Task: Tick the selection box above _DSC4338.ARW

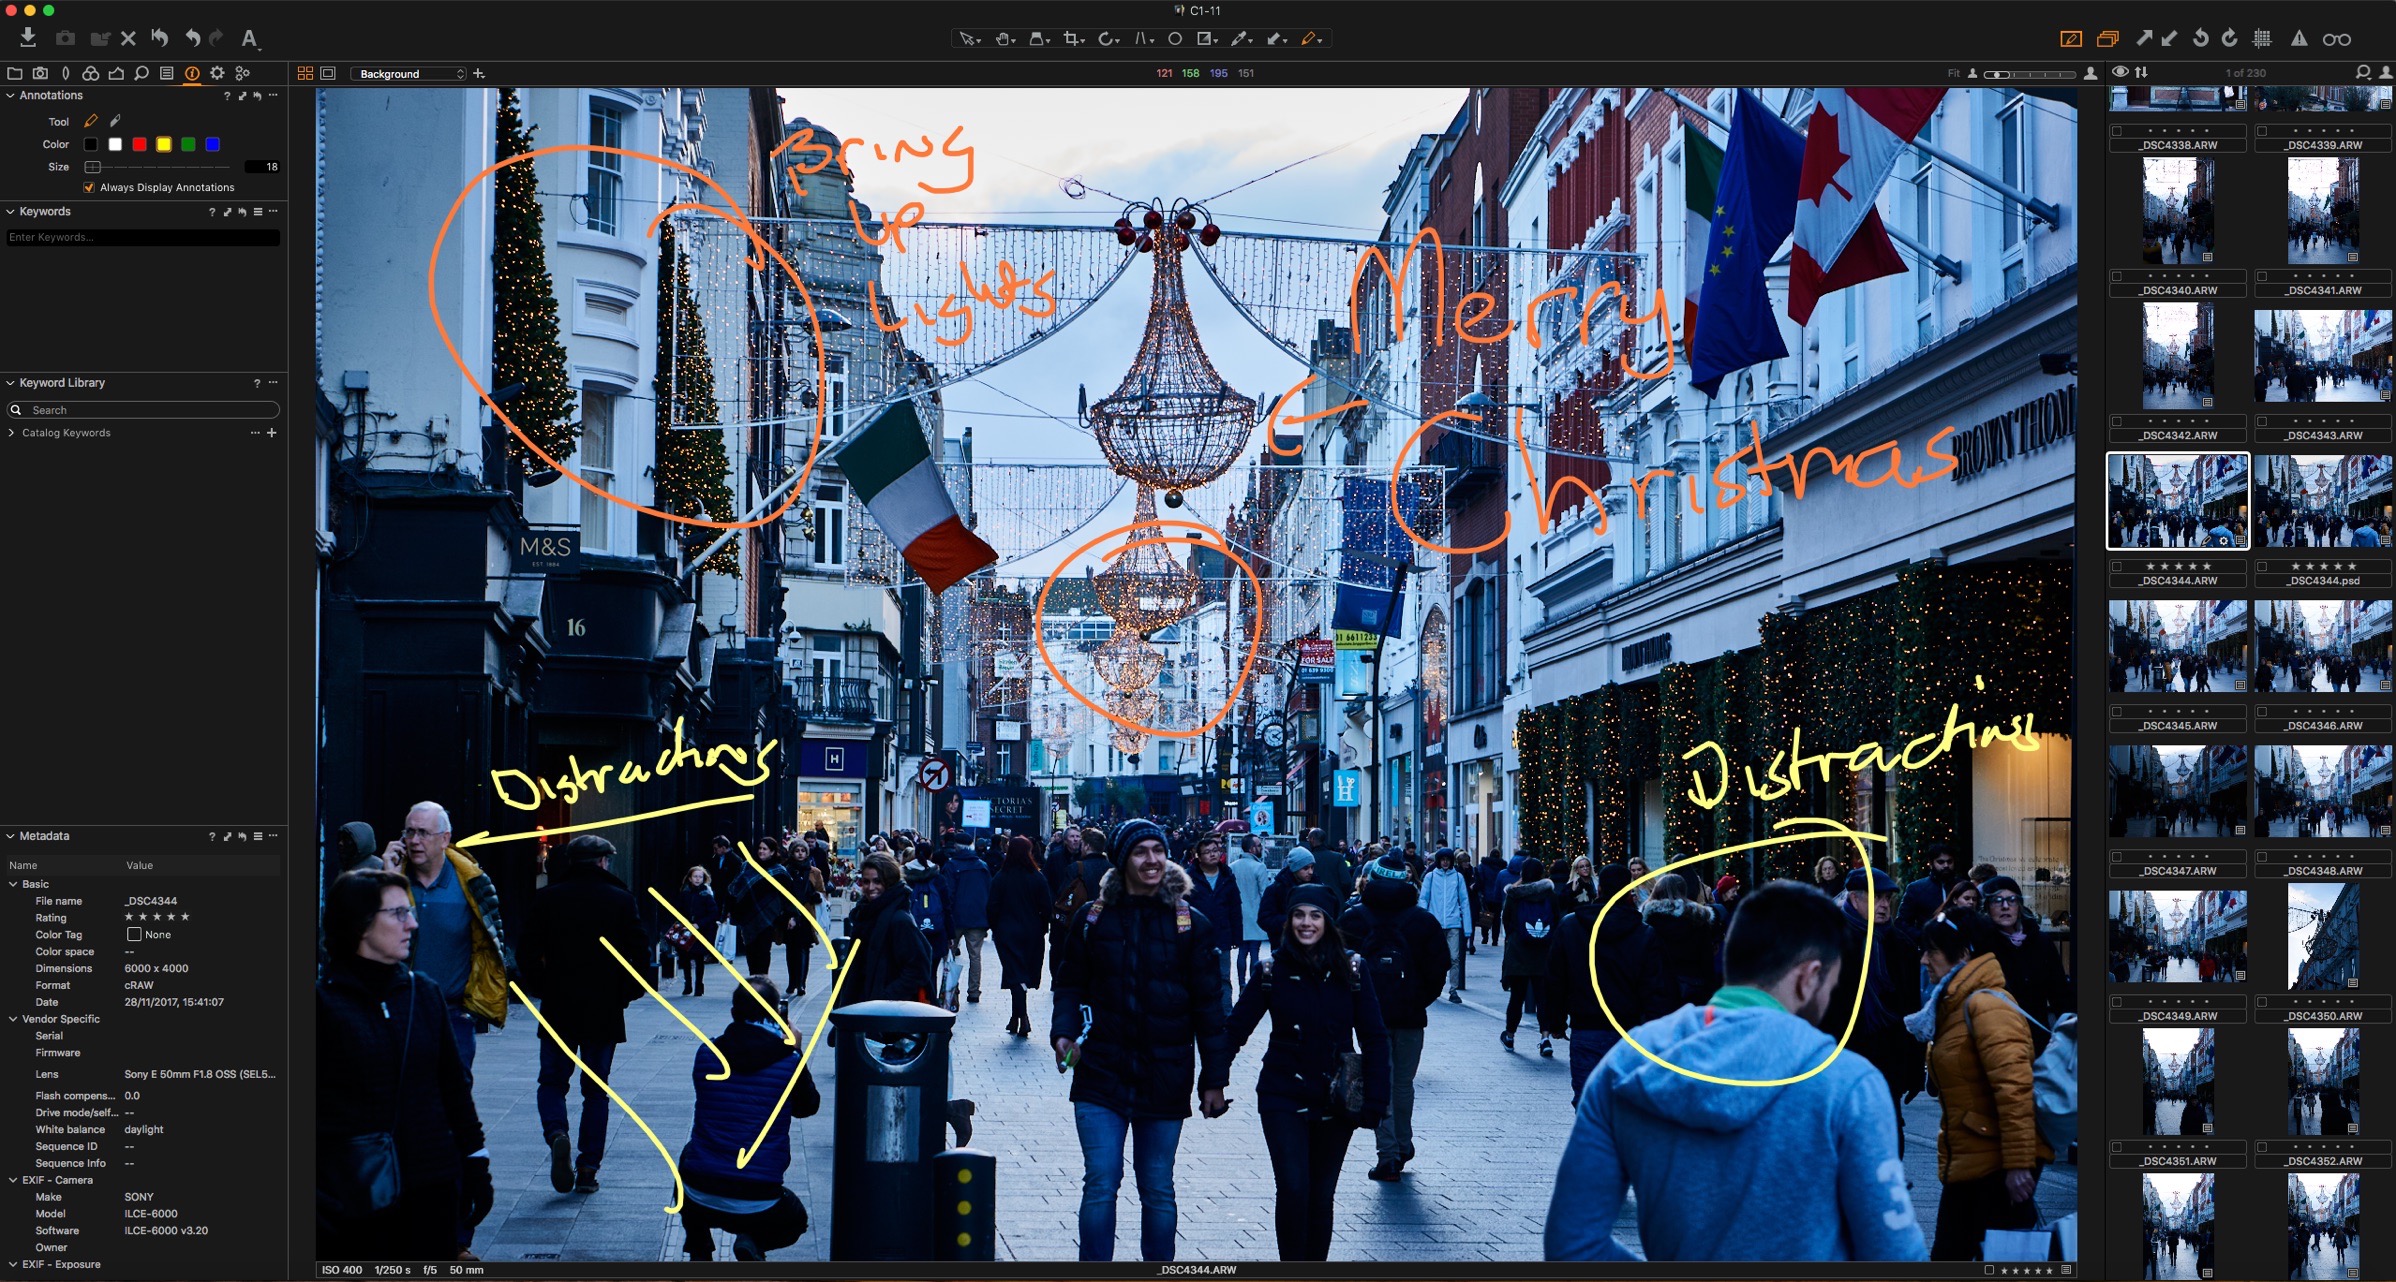Action: pos(2117,130)
